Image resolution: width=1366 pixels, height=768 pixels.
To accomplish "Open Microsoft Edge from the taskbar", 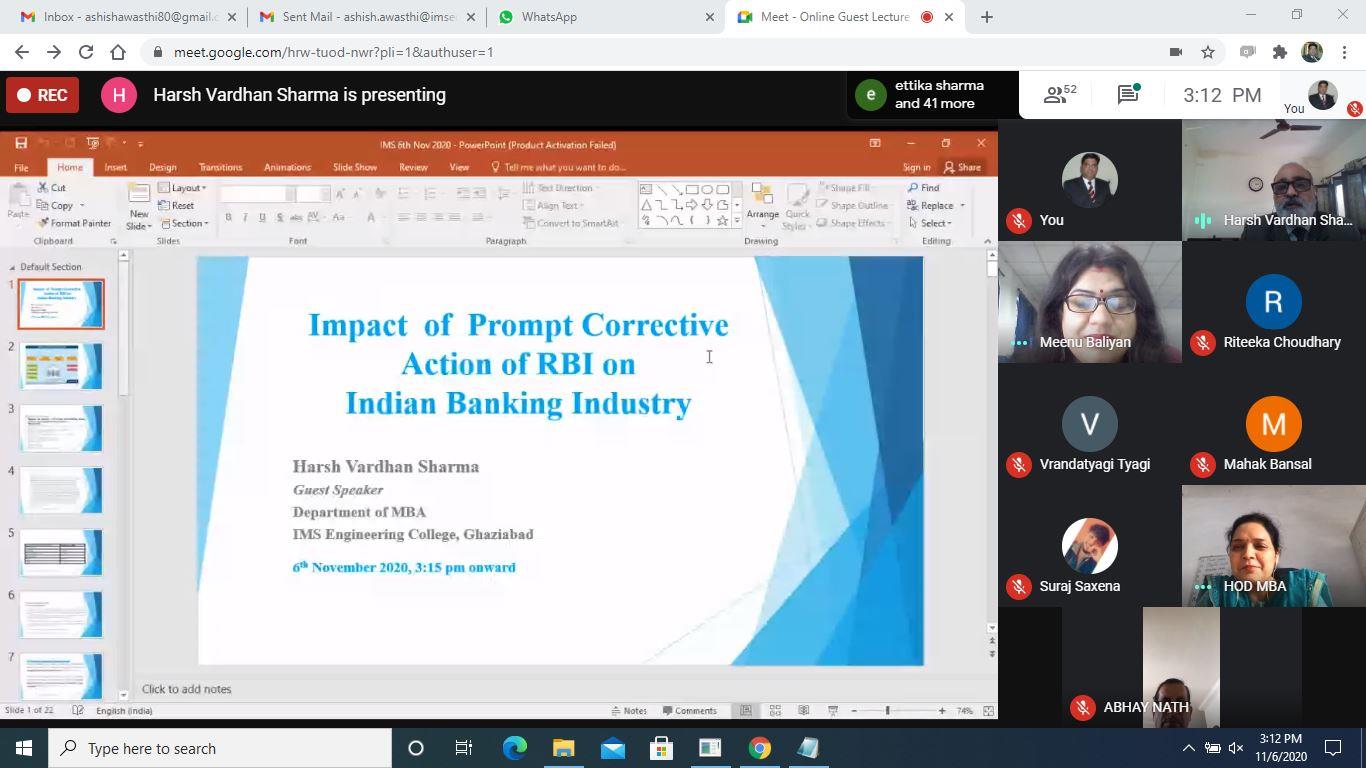I will point(514,748).
